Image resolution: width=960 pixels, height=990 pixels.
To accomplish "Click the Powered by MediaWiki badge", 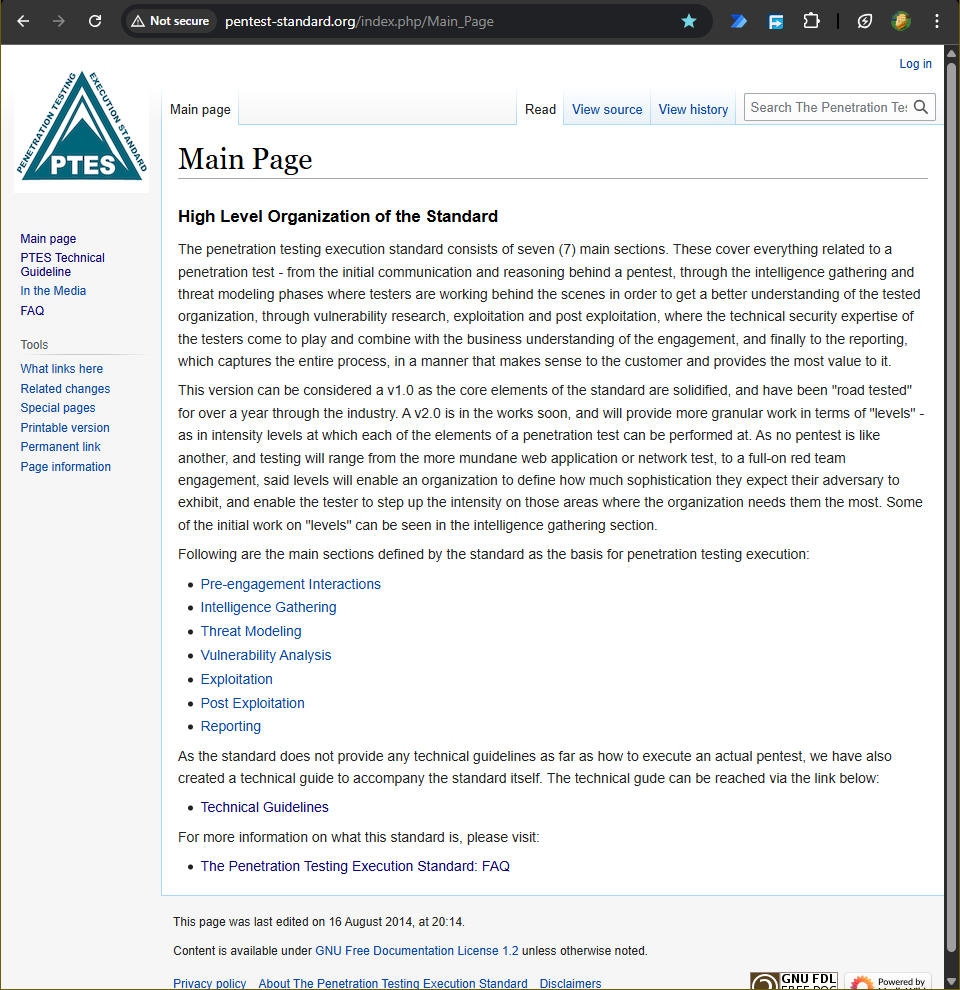I will pos(888,981).
